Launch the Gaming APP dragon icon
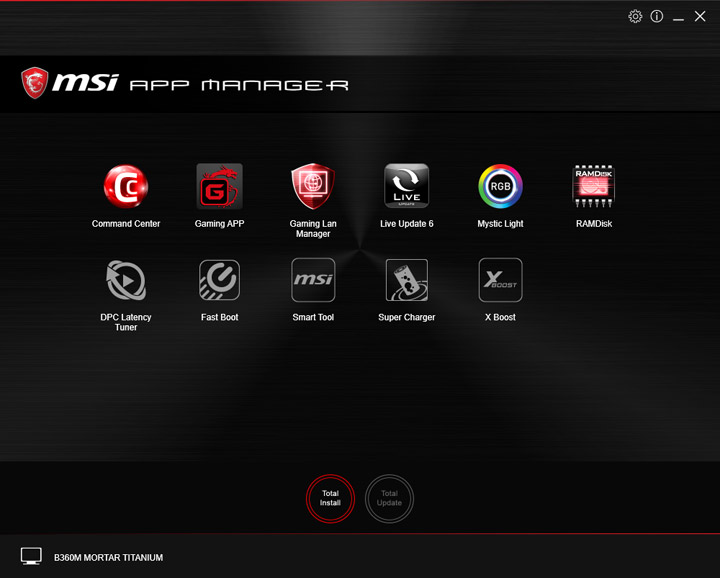The width and height of the screenshot is (720, 578). click(x=219, y=186)
